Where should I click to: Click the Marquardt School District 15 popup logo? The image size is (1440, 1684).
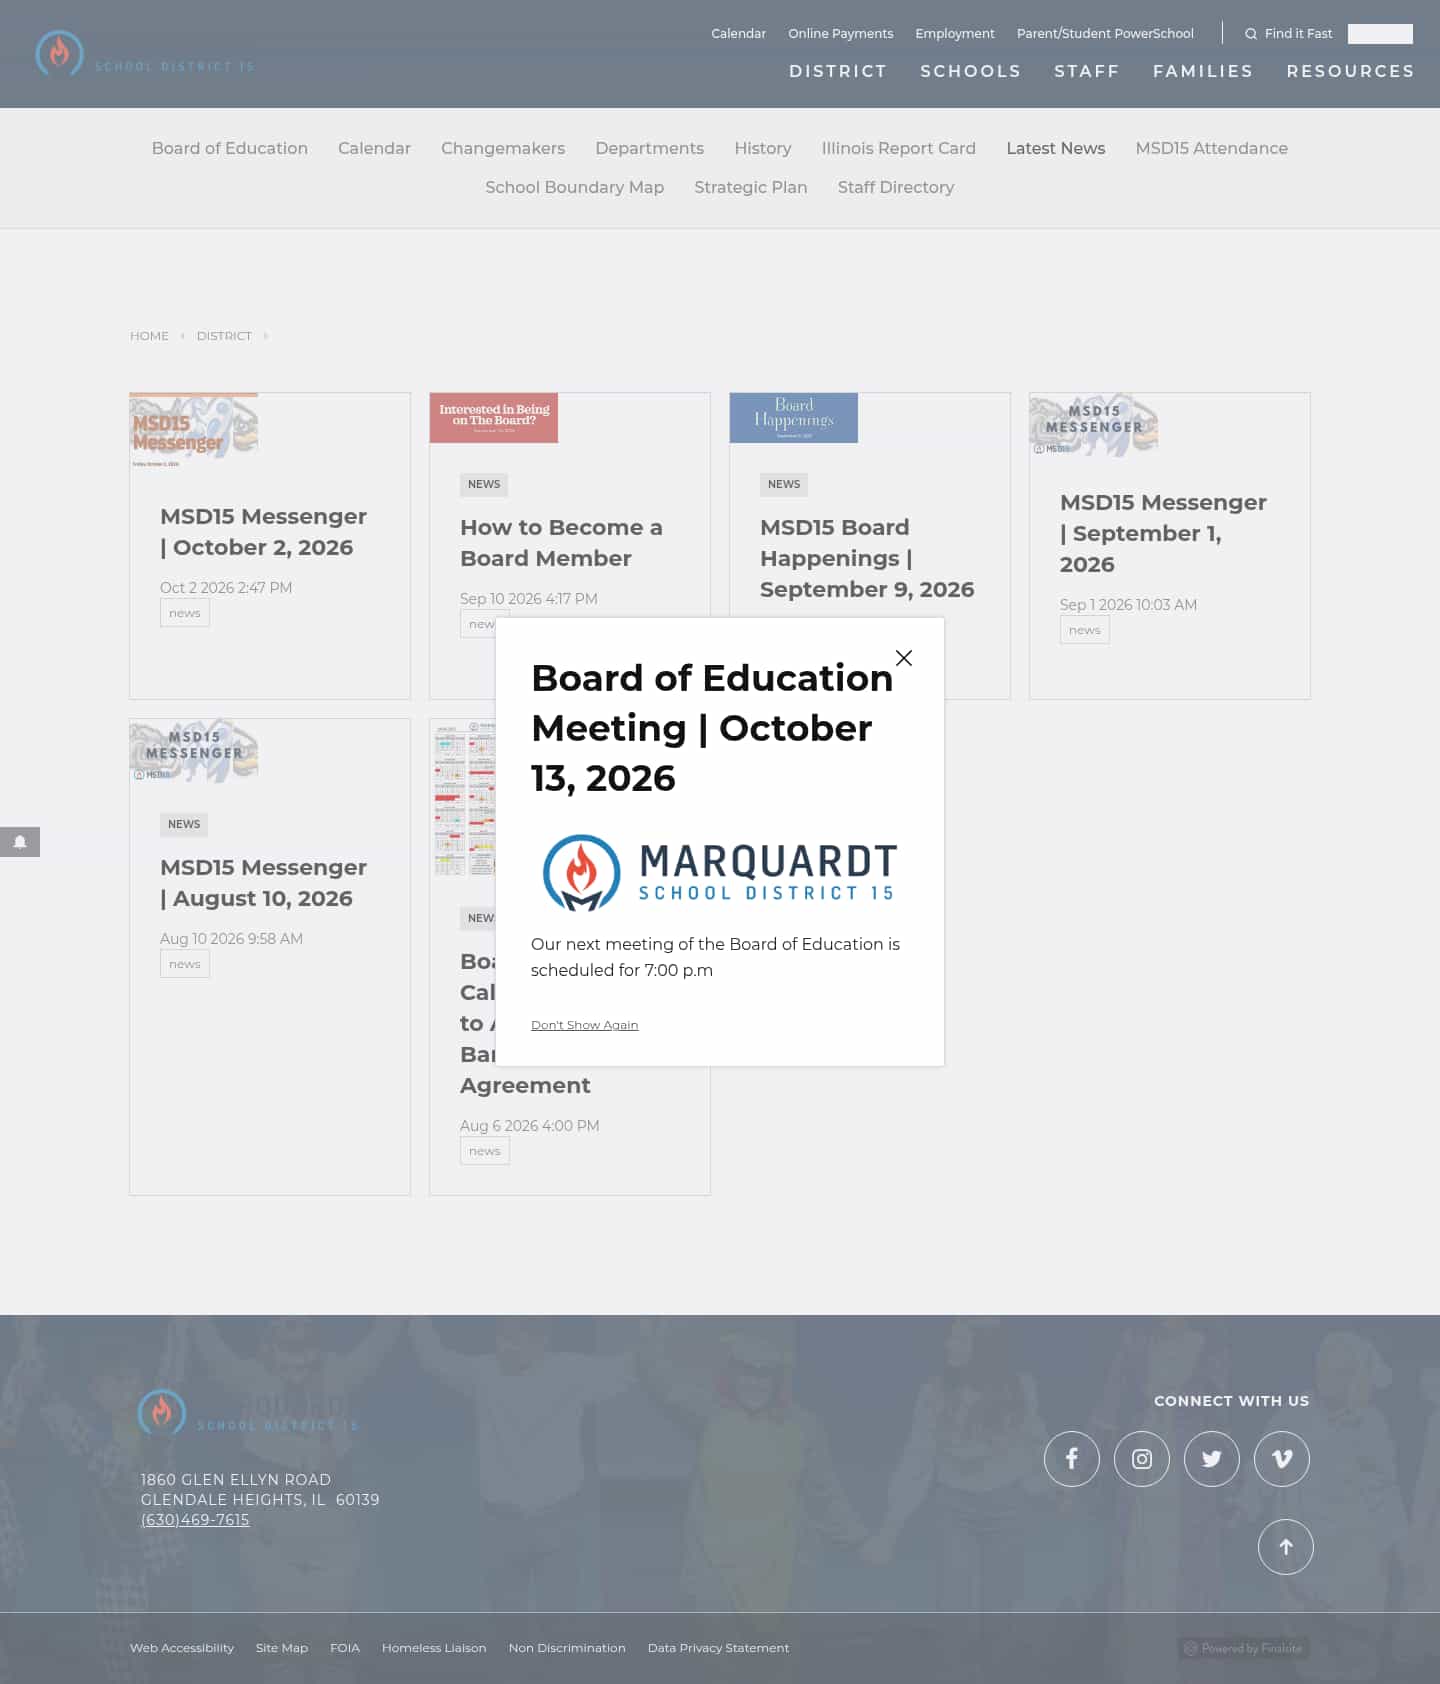(719, 873)
